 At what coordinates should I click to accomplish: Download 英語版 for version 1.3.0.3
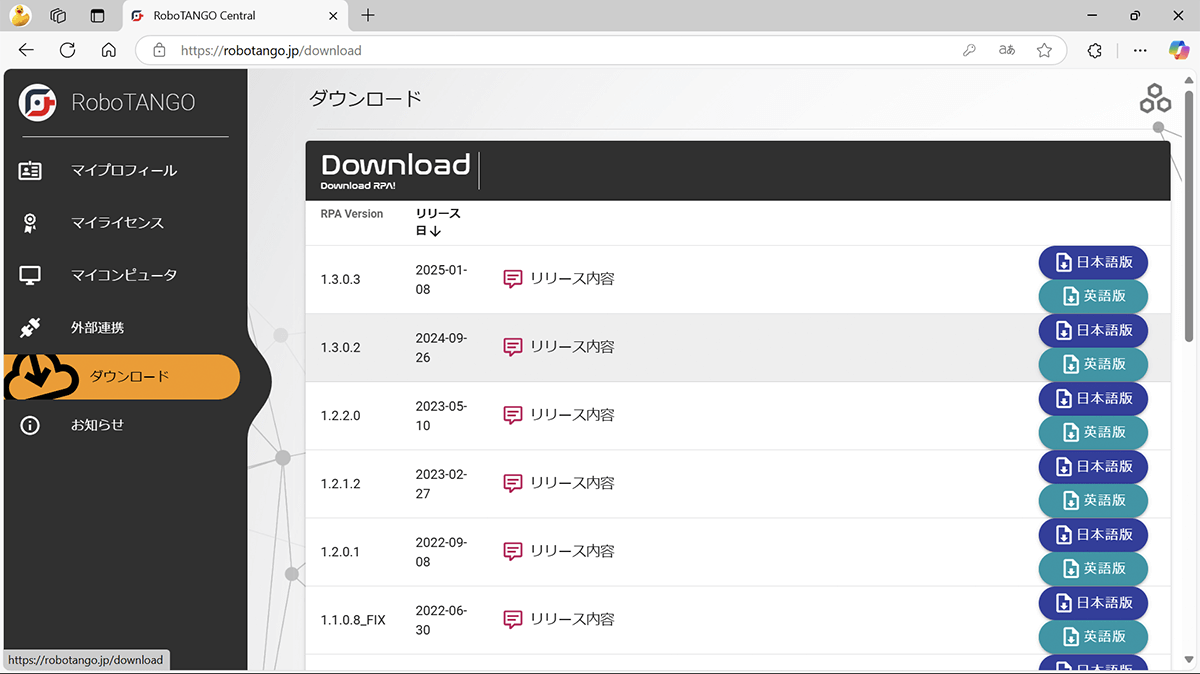coord(1093,296)
